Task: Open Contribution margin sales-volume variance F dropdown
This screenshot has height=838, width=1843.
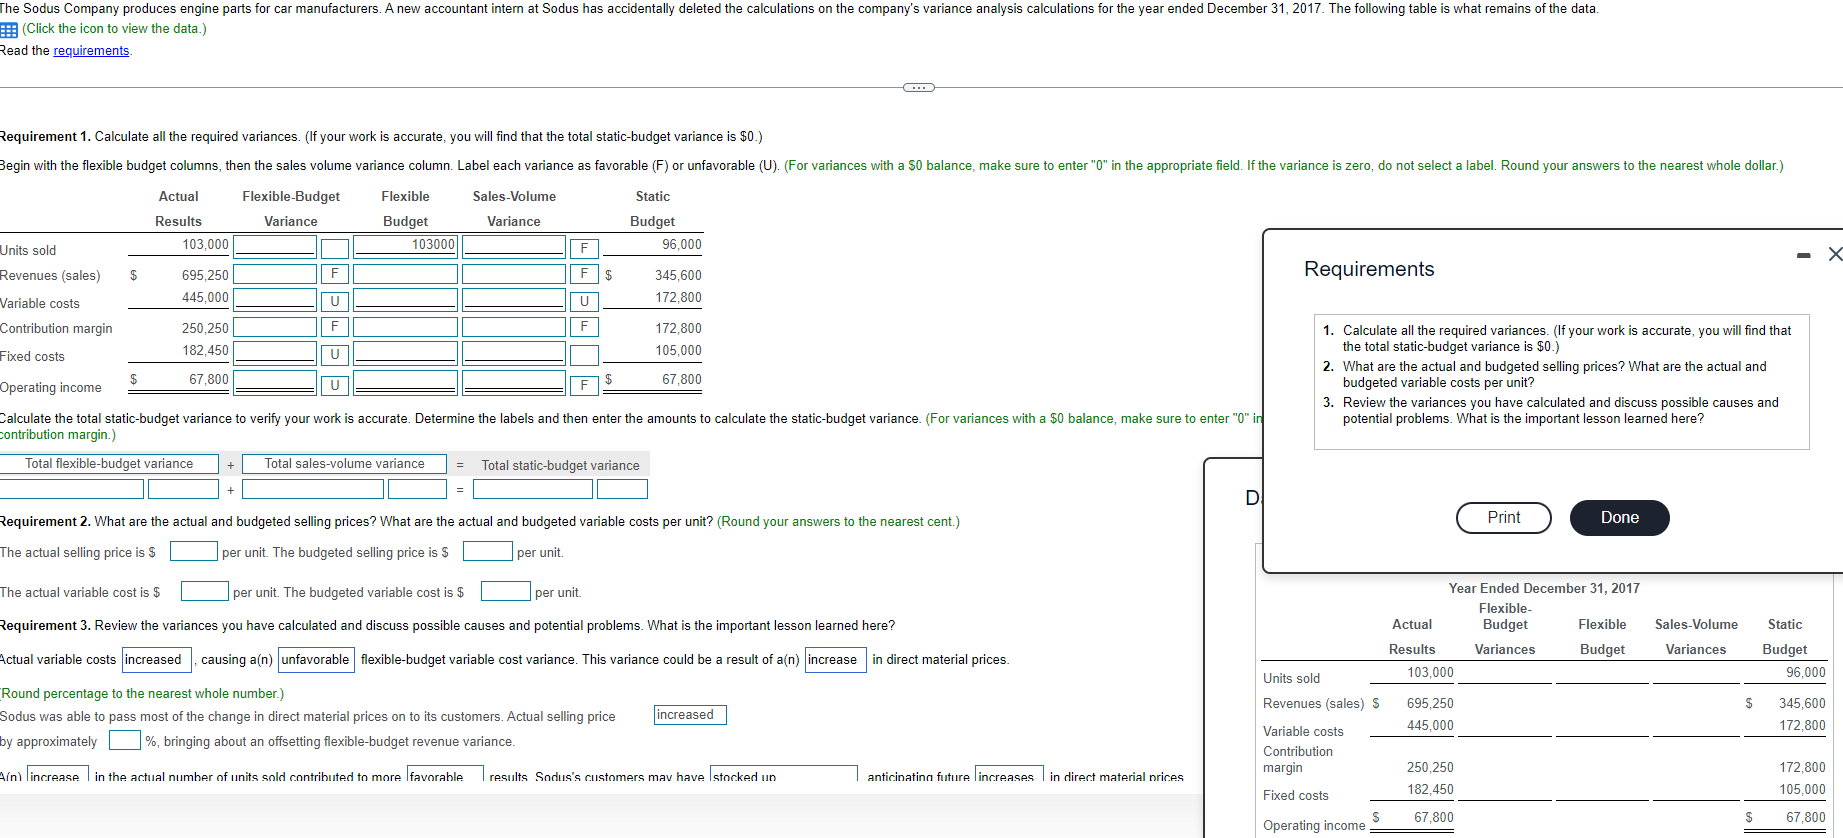Action: pyautogui.click(x=584, y=327)
